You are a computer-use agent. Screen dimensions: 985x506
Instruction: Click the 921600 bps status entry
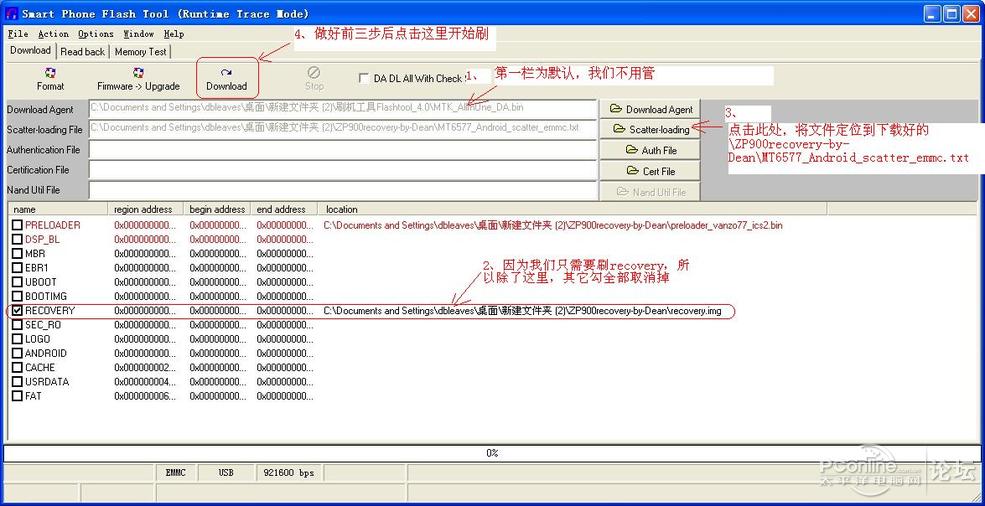[289, 472]
